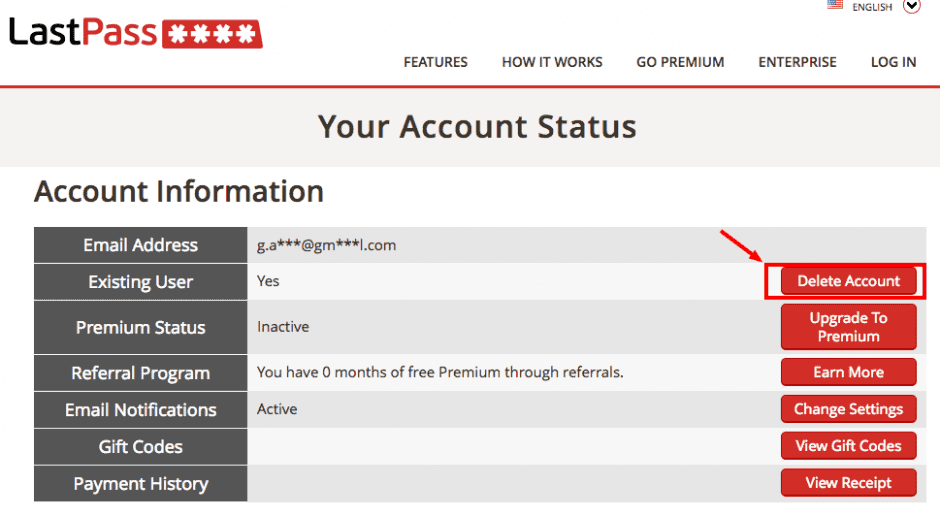Select the Referral Program row label
The image size is (940, 517).
(x=140, y=373)
